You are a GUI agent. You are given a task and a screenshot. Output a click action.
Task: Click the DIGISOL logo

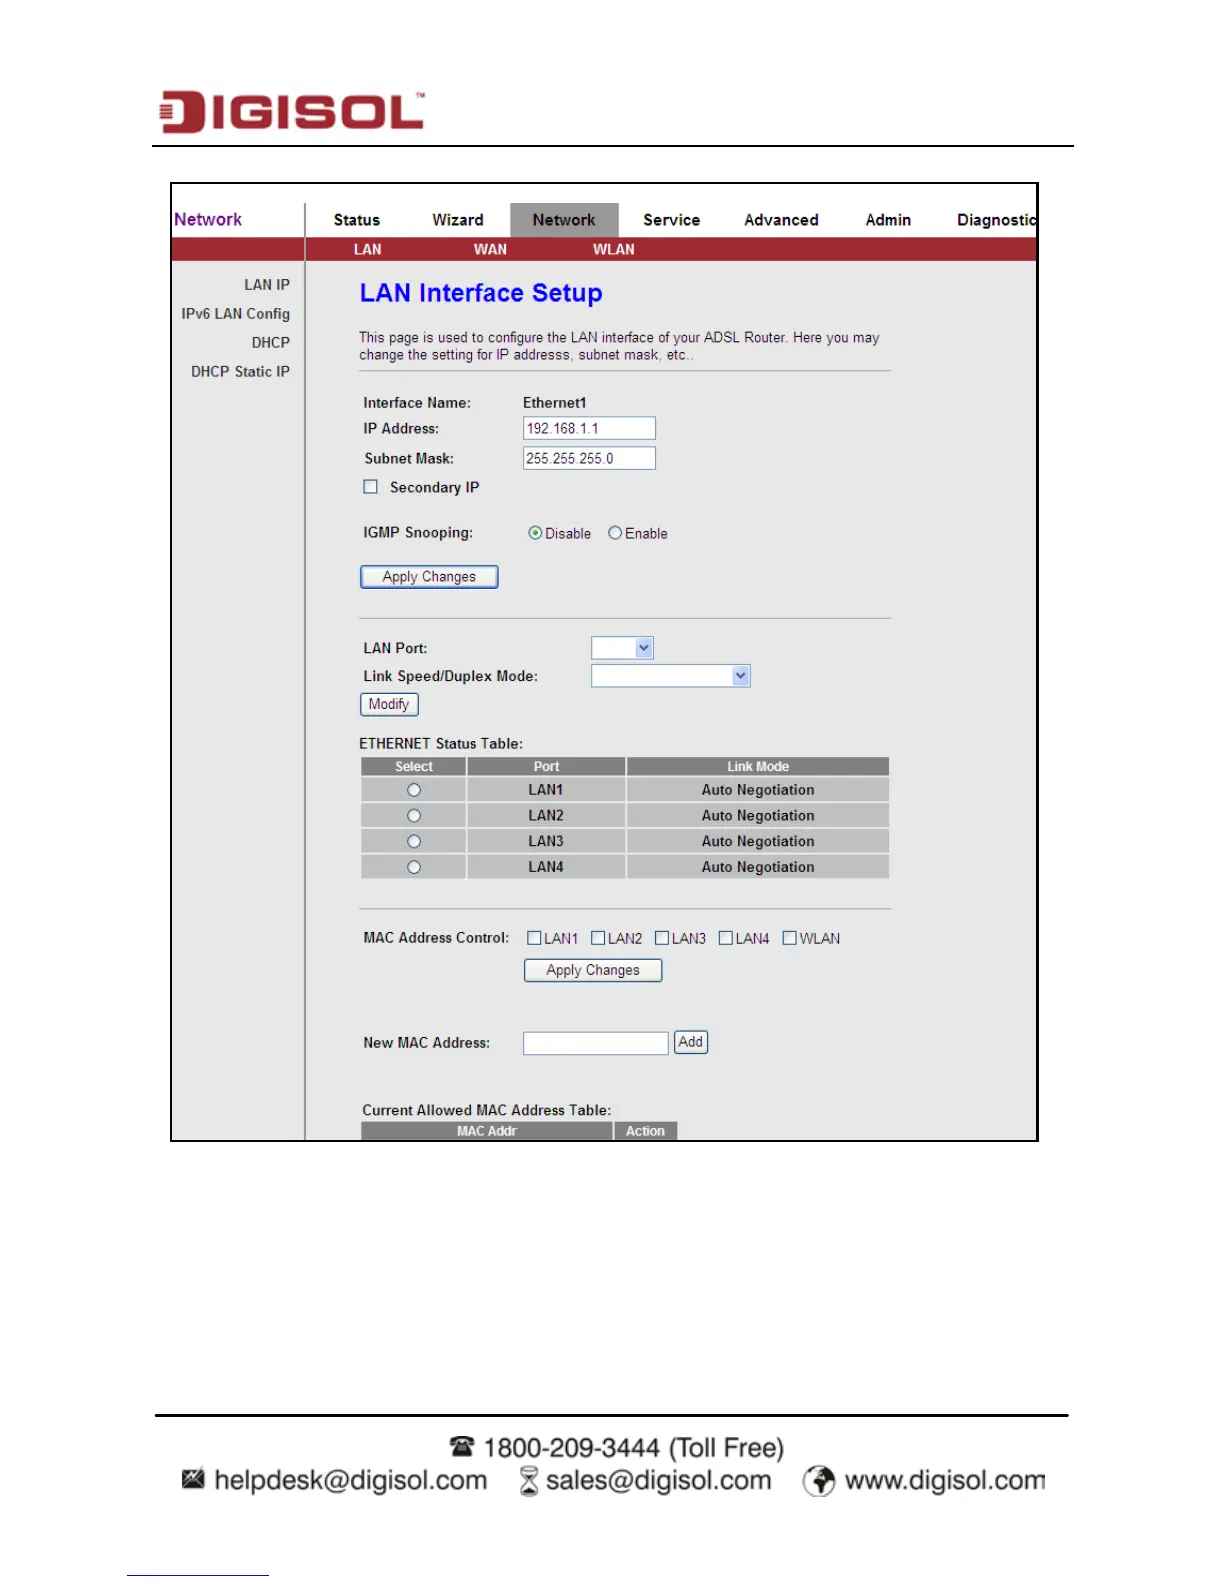(292, 112)
